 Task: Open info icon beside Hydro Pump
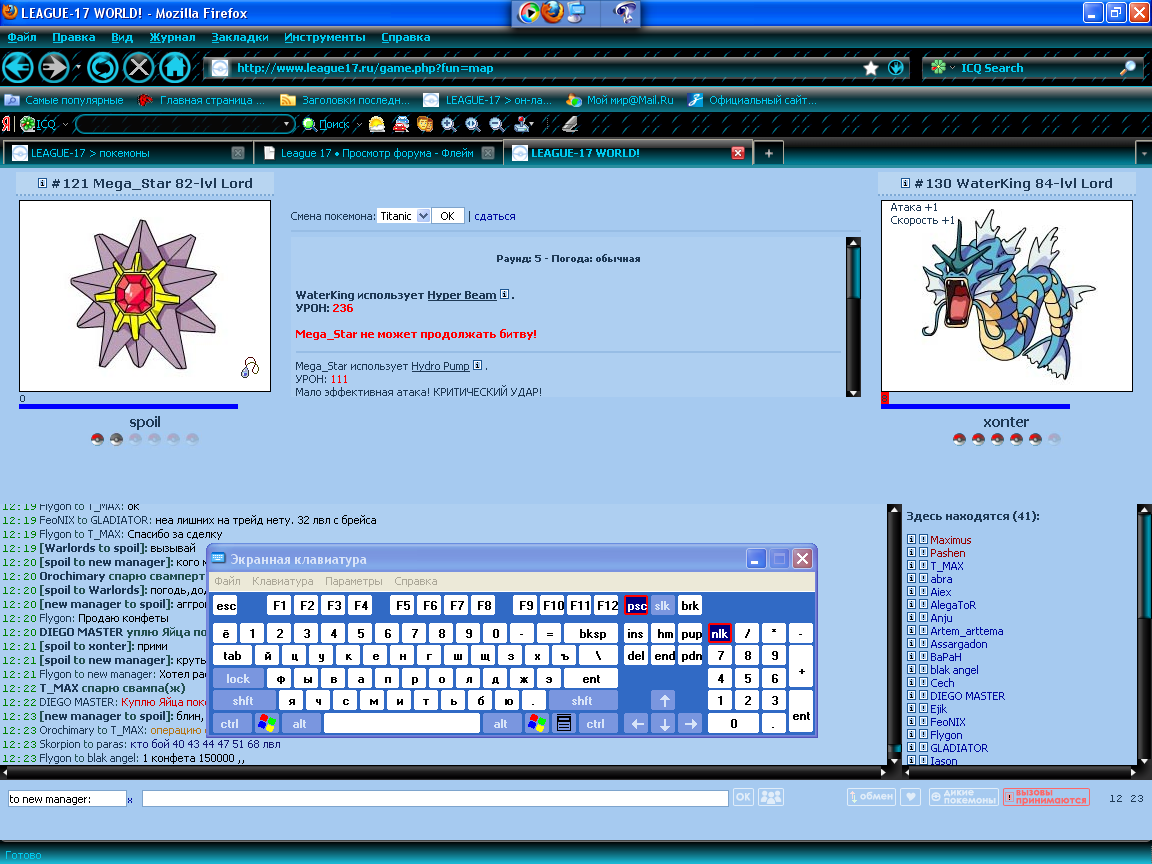478,365
